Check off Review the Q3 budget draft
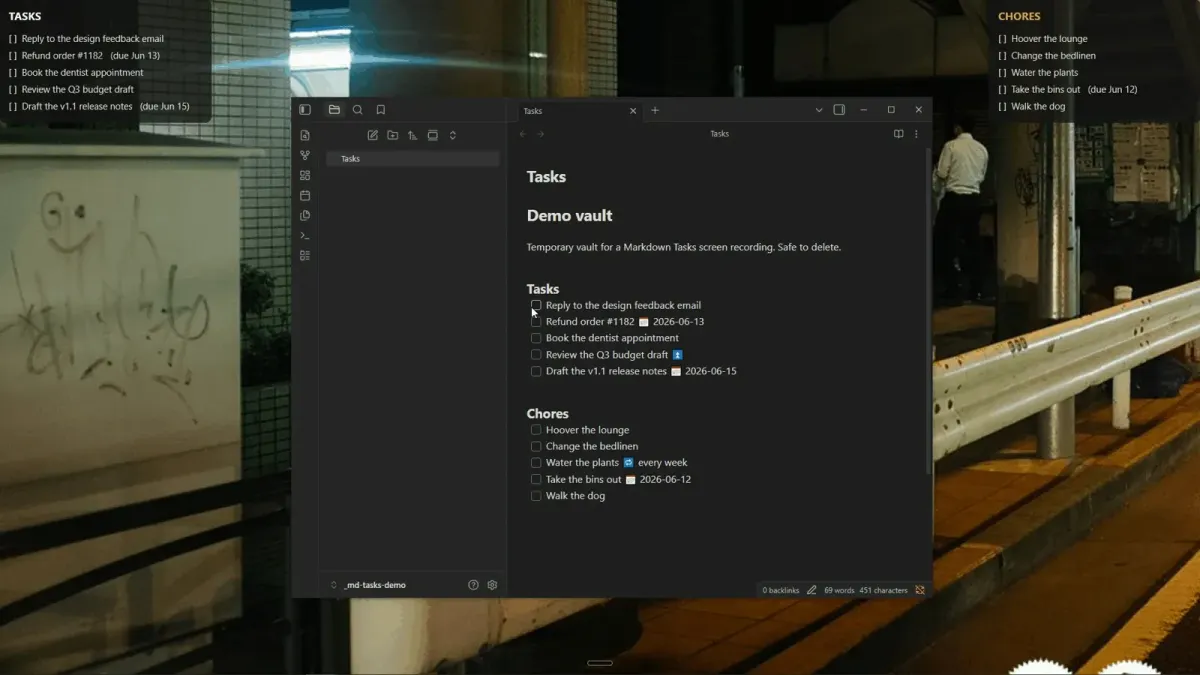The height and width of the screenshot is (675, 1200). (x=536, y=355)
